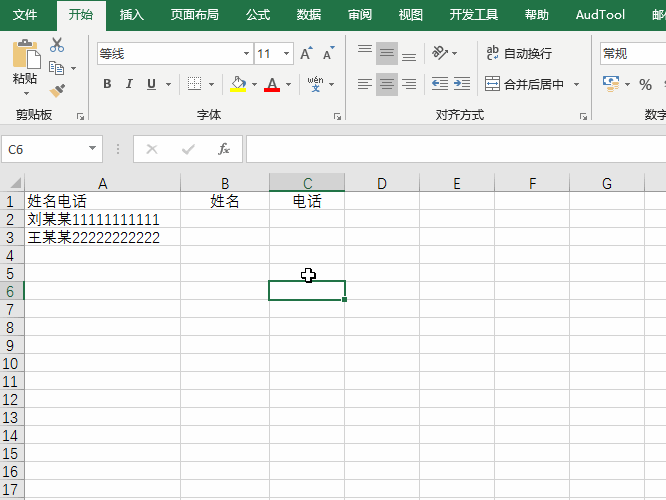Click inside the formula bar input

(x=456, y=149)
